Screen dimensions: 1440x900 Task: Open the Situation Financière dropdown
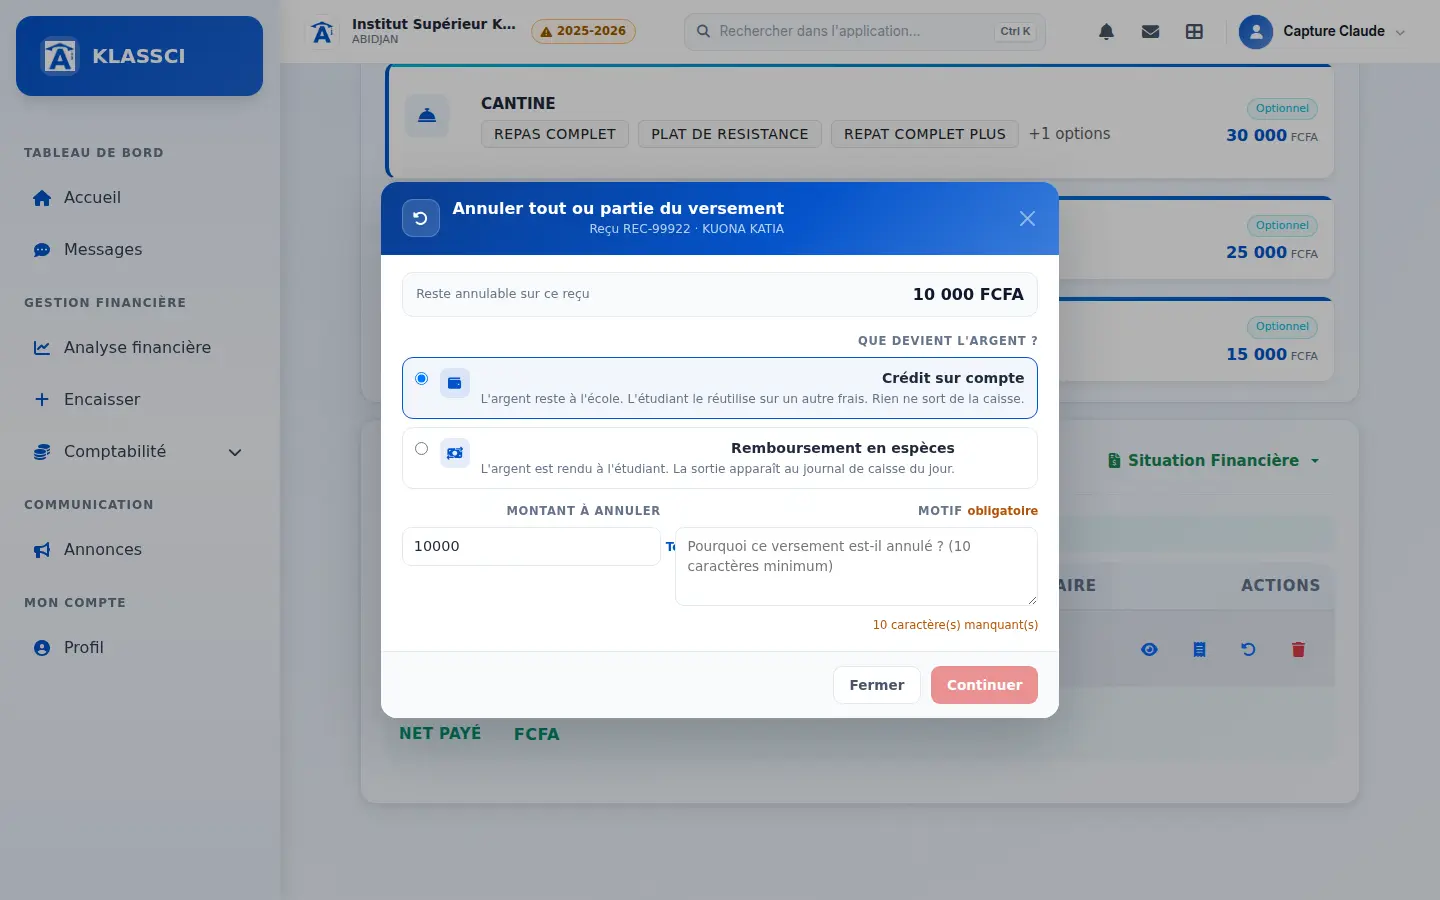pyautogui.click(x=1214, y=461)
